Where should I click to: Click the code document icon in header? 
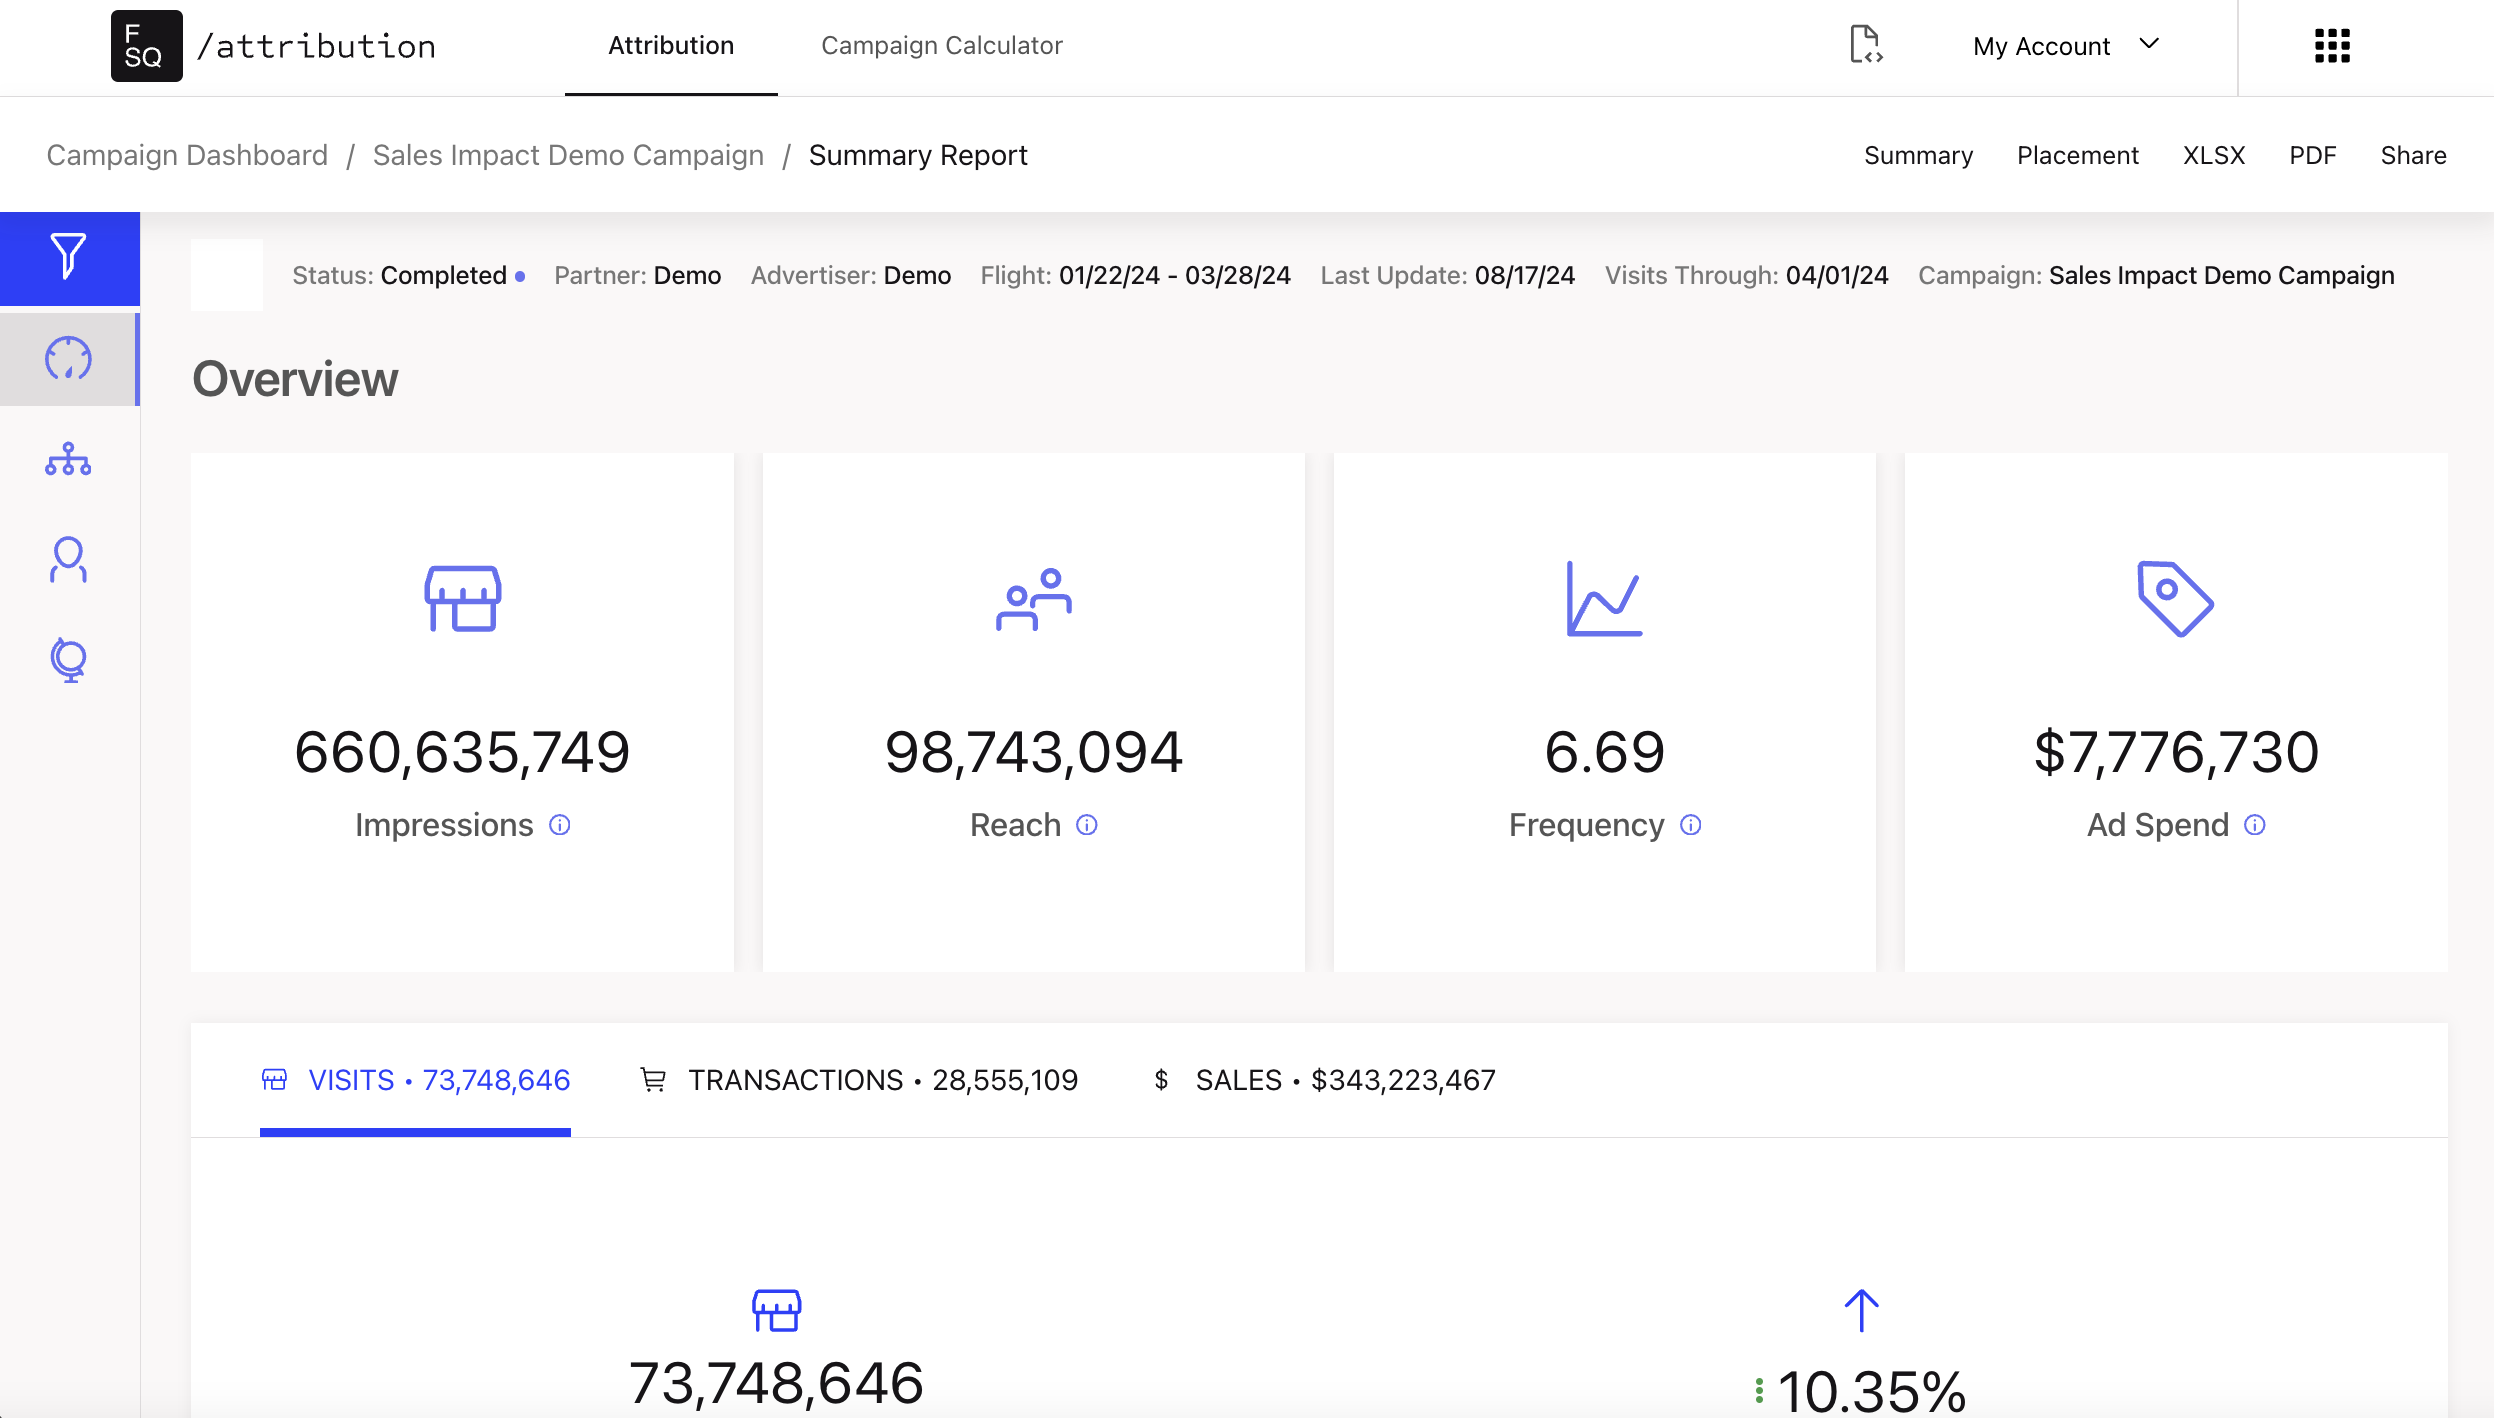tap(1865, 45)
